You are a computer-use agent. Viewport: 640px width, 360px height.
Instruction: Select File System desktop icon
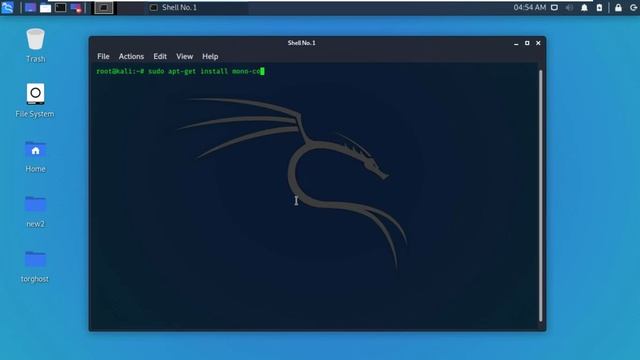[x=35, y=101]
